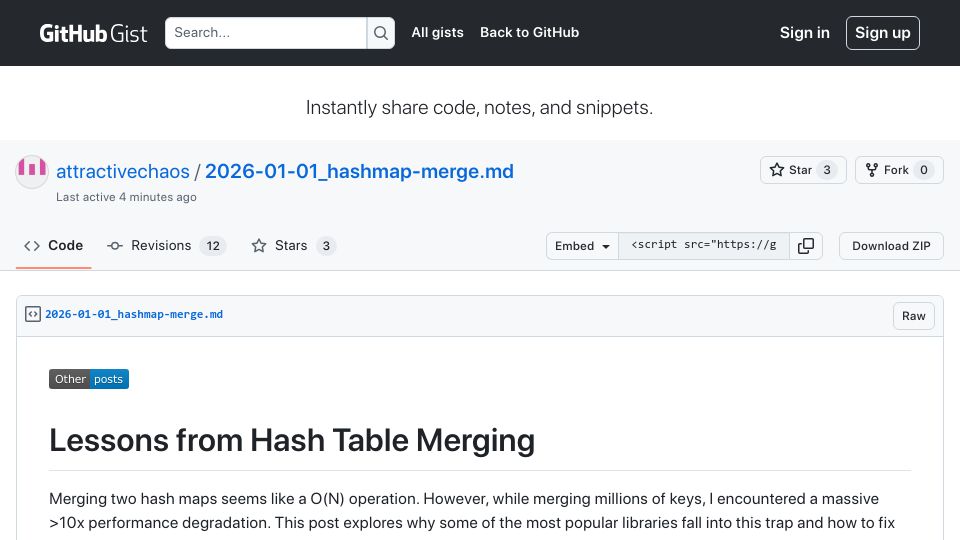Image resolution: width=960 pixels, height=540 pixels.
Task: Select the embed script URL field
Action: pyautogui.click(x=704, y=246)
